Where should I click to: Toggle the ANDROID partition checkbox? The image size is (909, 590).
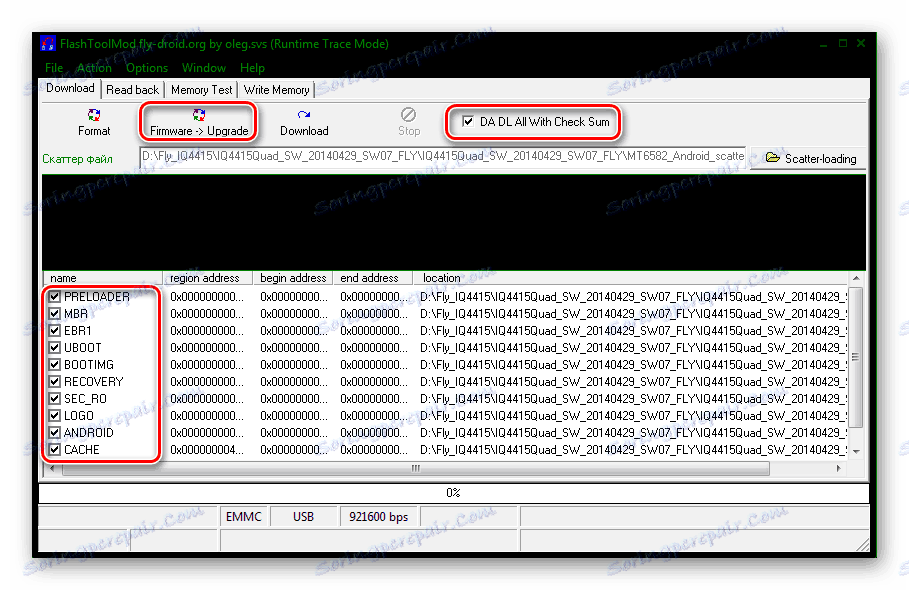(x=54, y=433)
